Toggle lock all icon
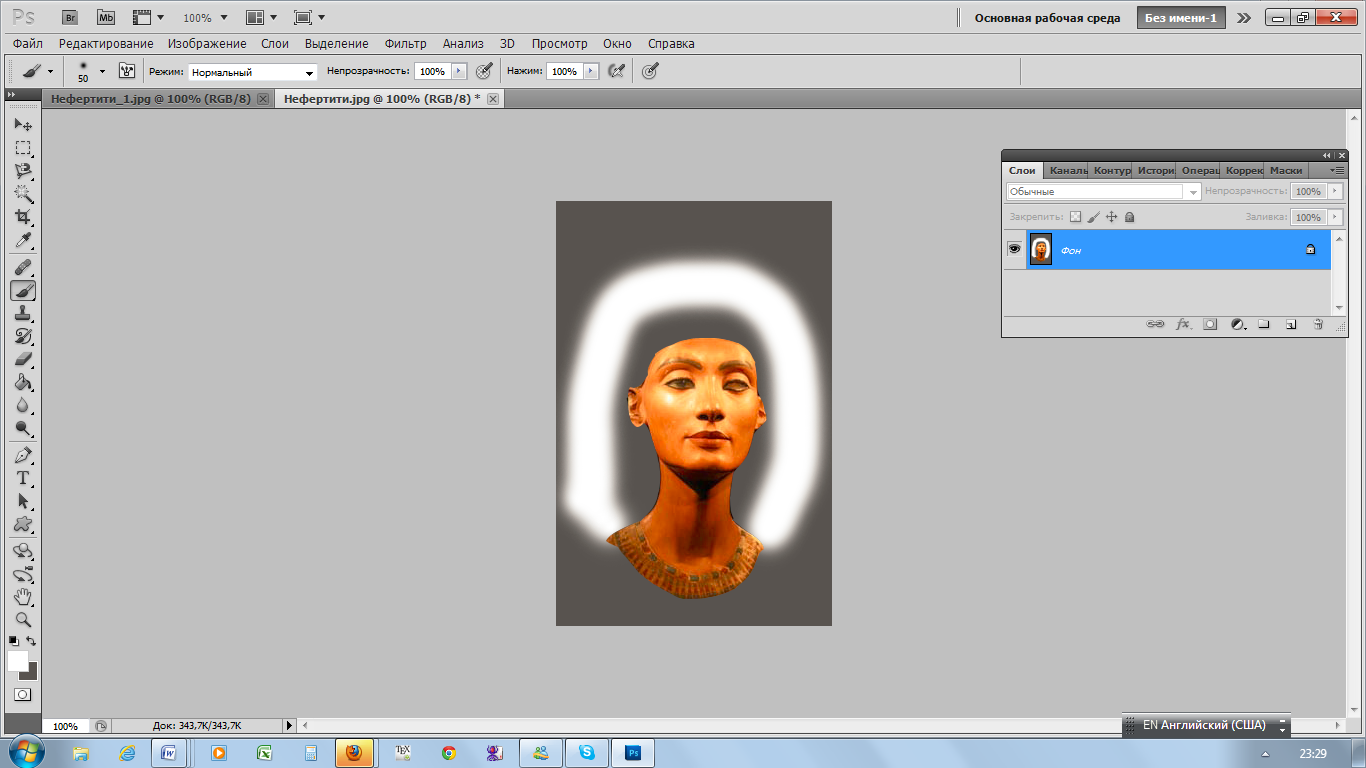1366x768 pixels. [x=1129, y=217]
